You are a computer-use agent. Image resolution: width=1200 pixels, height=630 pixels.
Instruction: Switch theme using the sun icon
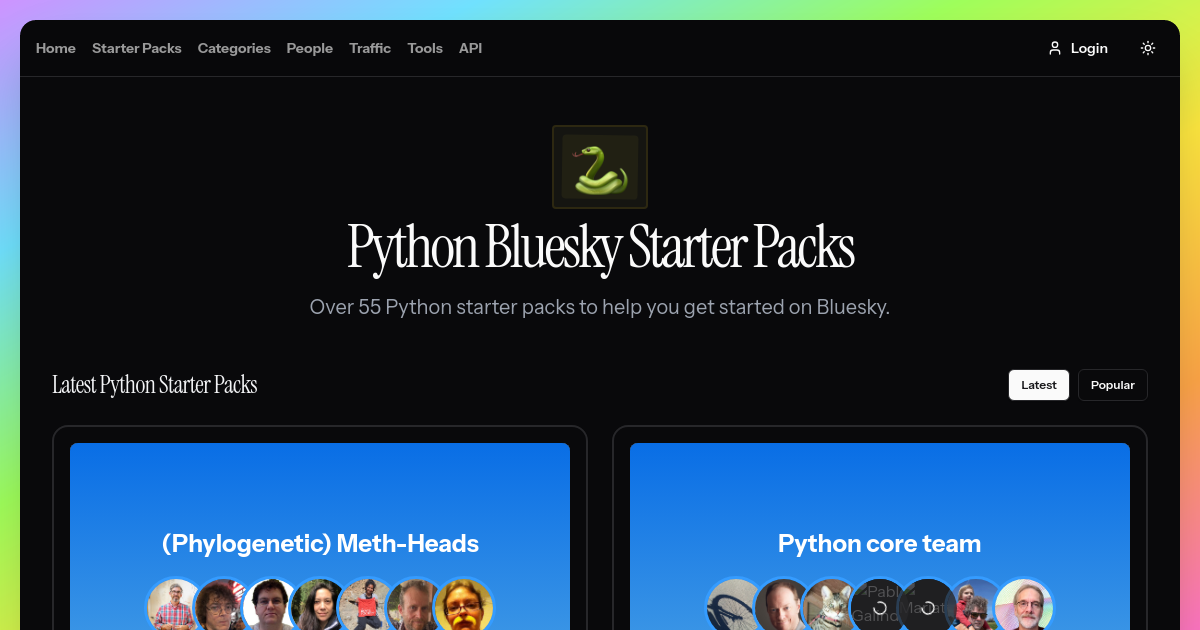1147,47
